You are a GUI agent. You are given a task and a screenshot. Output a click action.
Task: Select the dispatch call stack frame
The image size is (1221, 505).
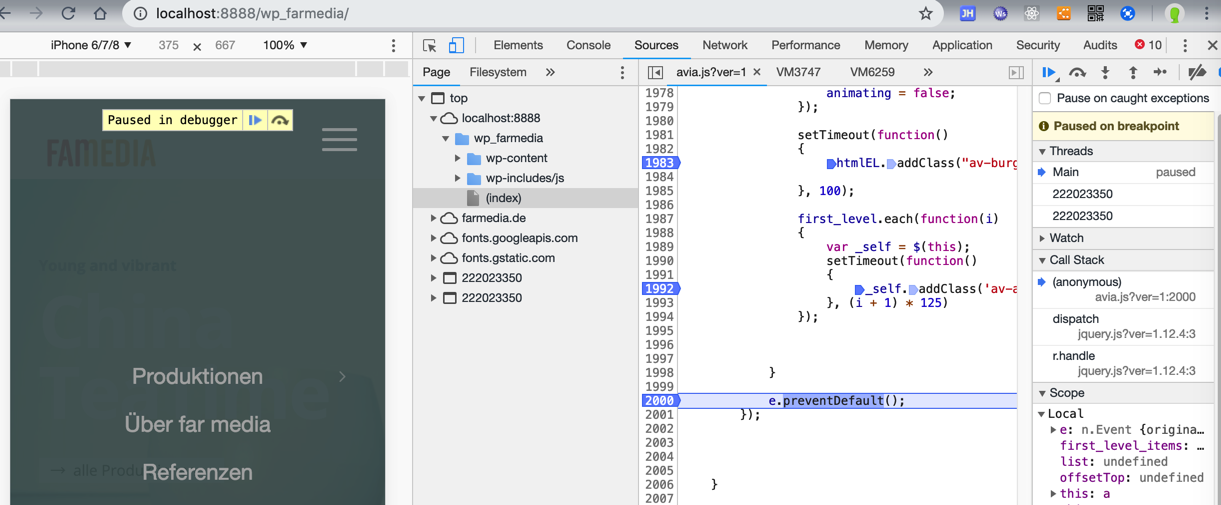1075,319
